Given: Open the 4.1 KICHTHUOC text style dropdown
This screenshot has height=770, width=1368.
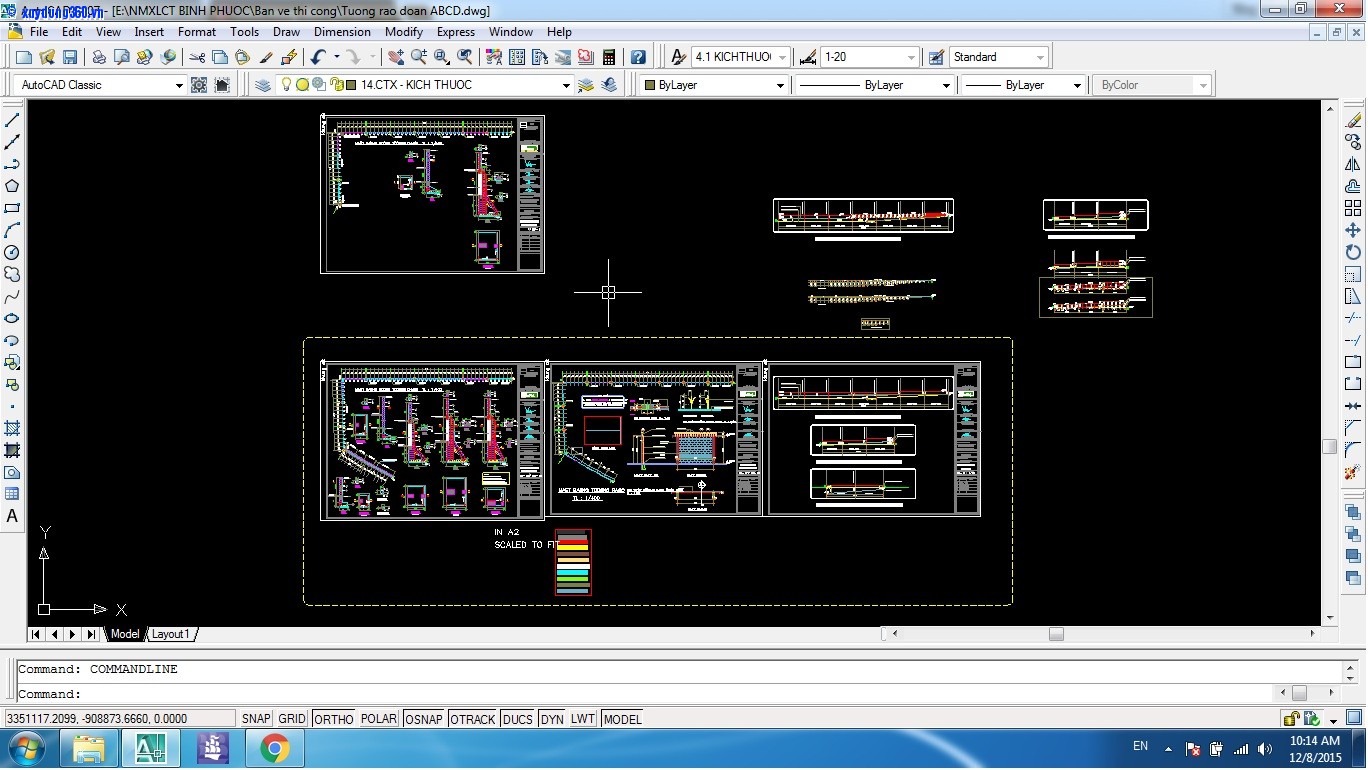Looking at the screenshot, I should [x=782, y=57].
